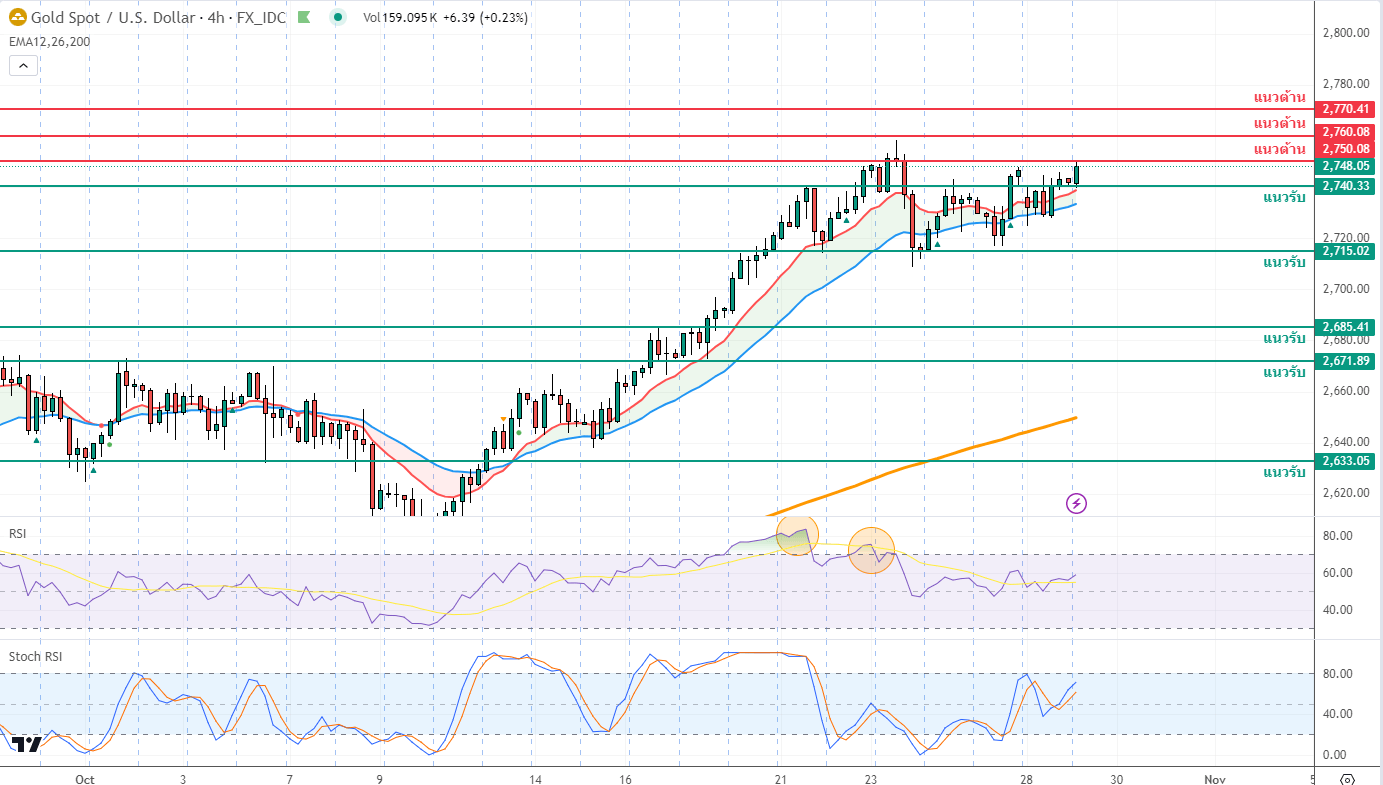Select the 2,748.05 current price label
The width and height of the screenshot is (1383, 785).
tap(1345, 166)
